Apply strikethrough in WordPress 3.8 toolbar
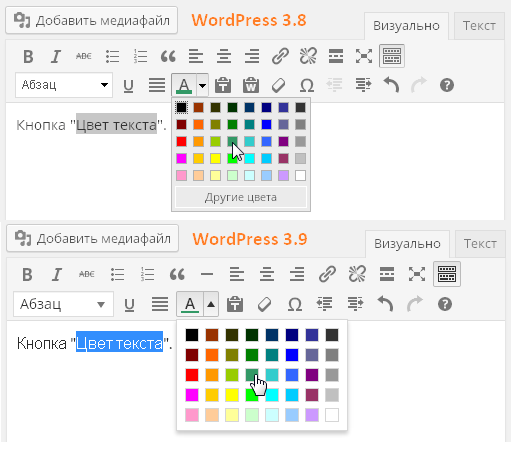 pyautogui.click(x=84, y=56)
